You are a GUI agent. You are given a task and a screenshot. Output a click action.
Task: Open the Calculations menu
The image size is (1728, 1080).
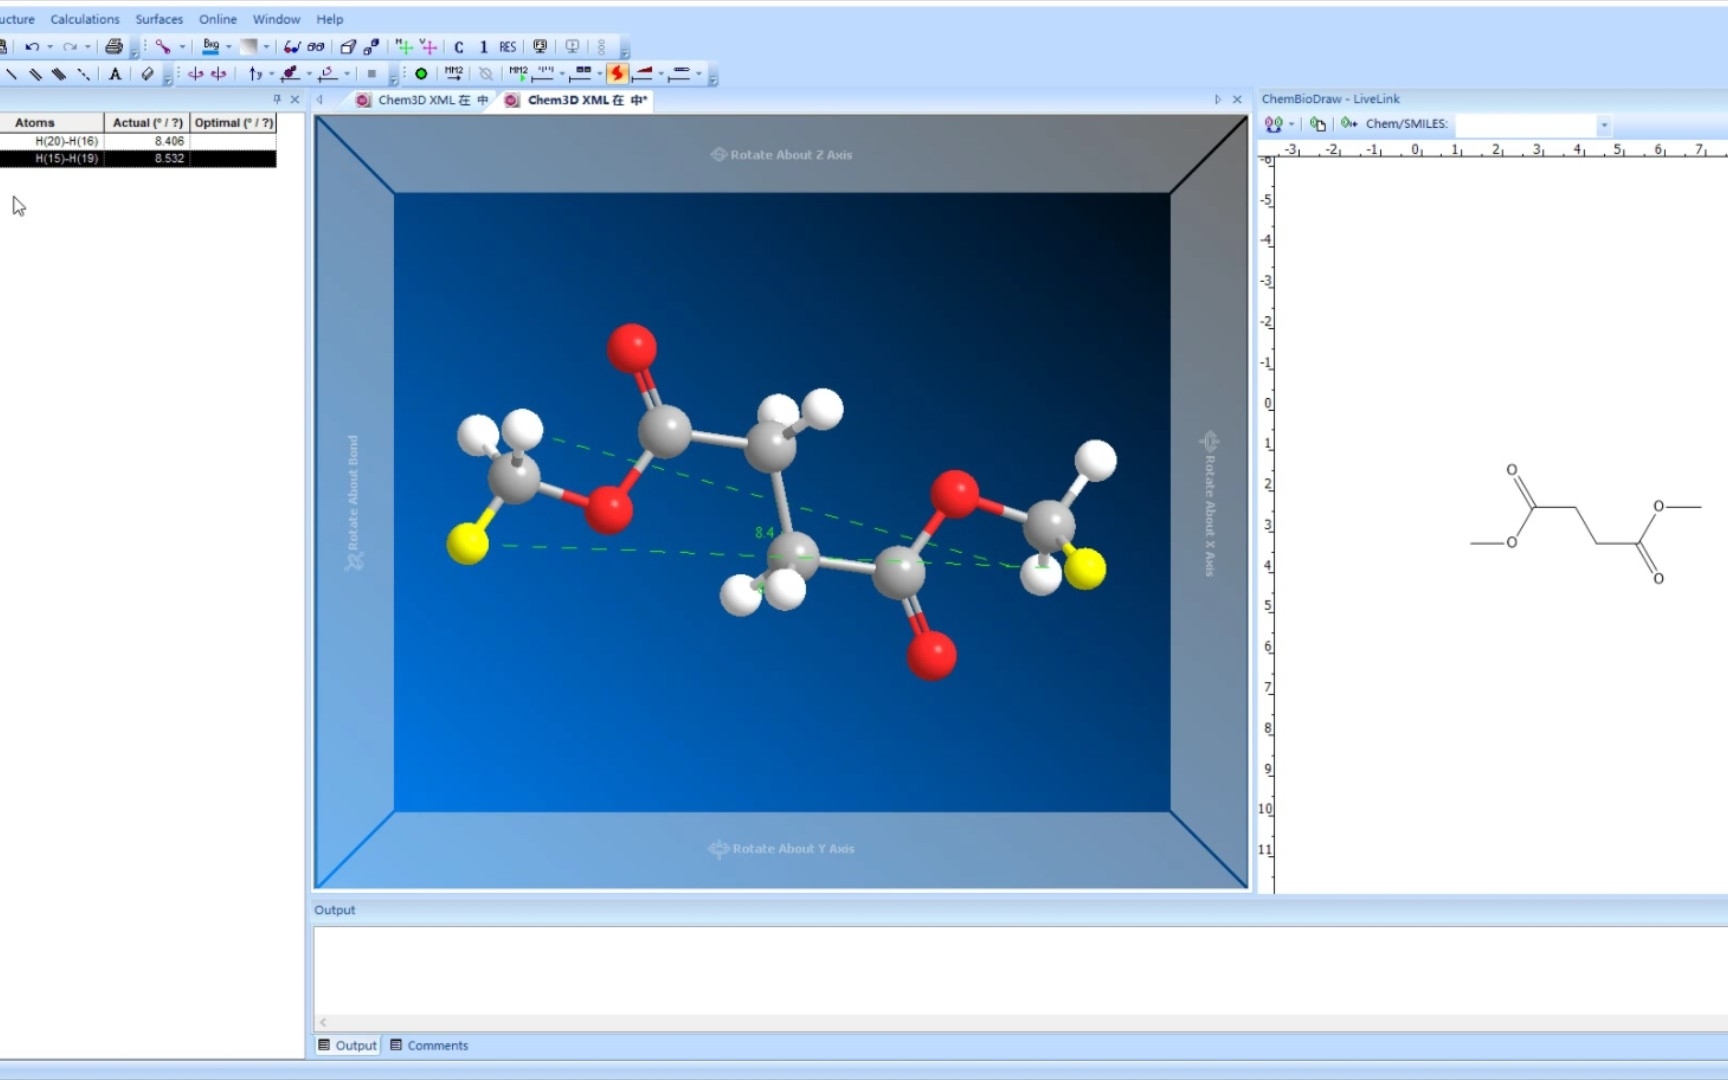pyautogui.click(x=84, y=19)
